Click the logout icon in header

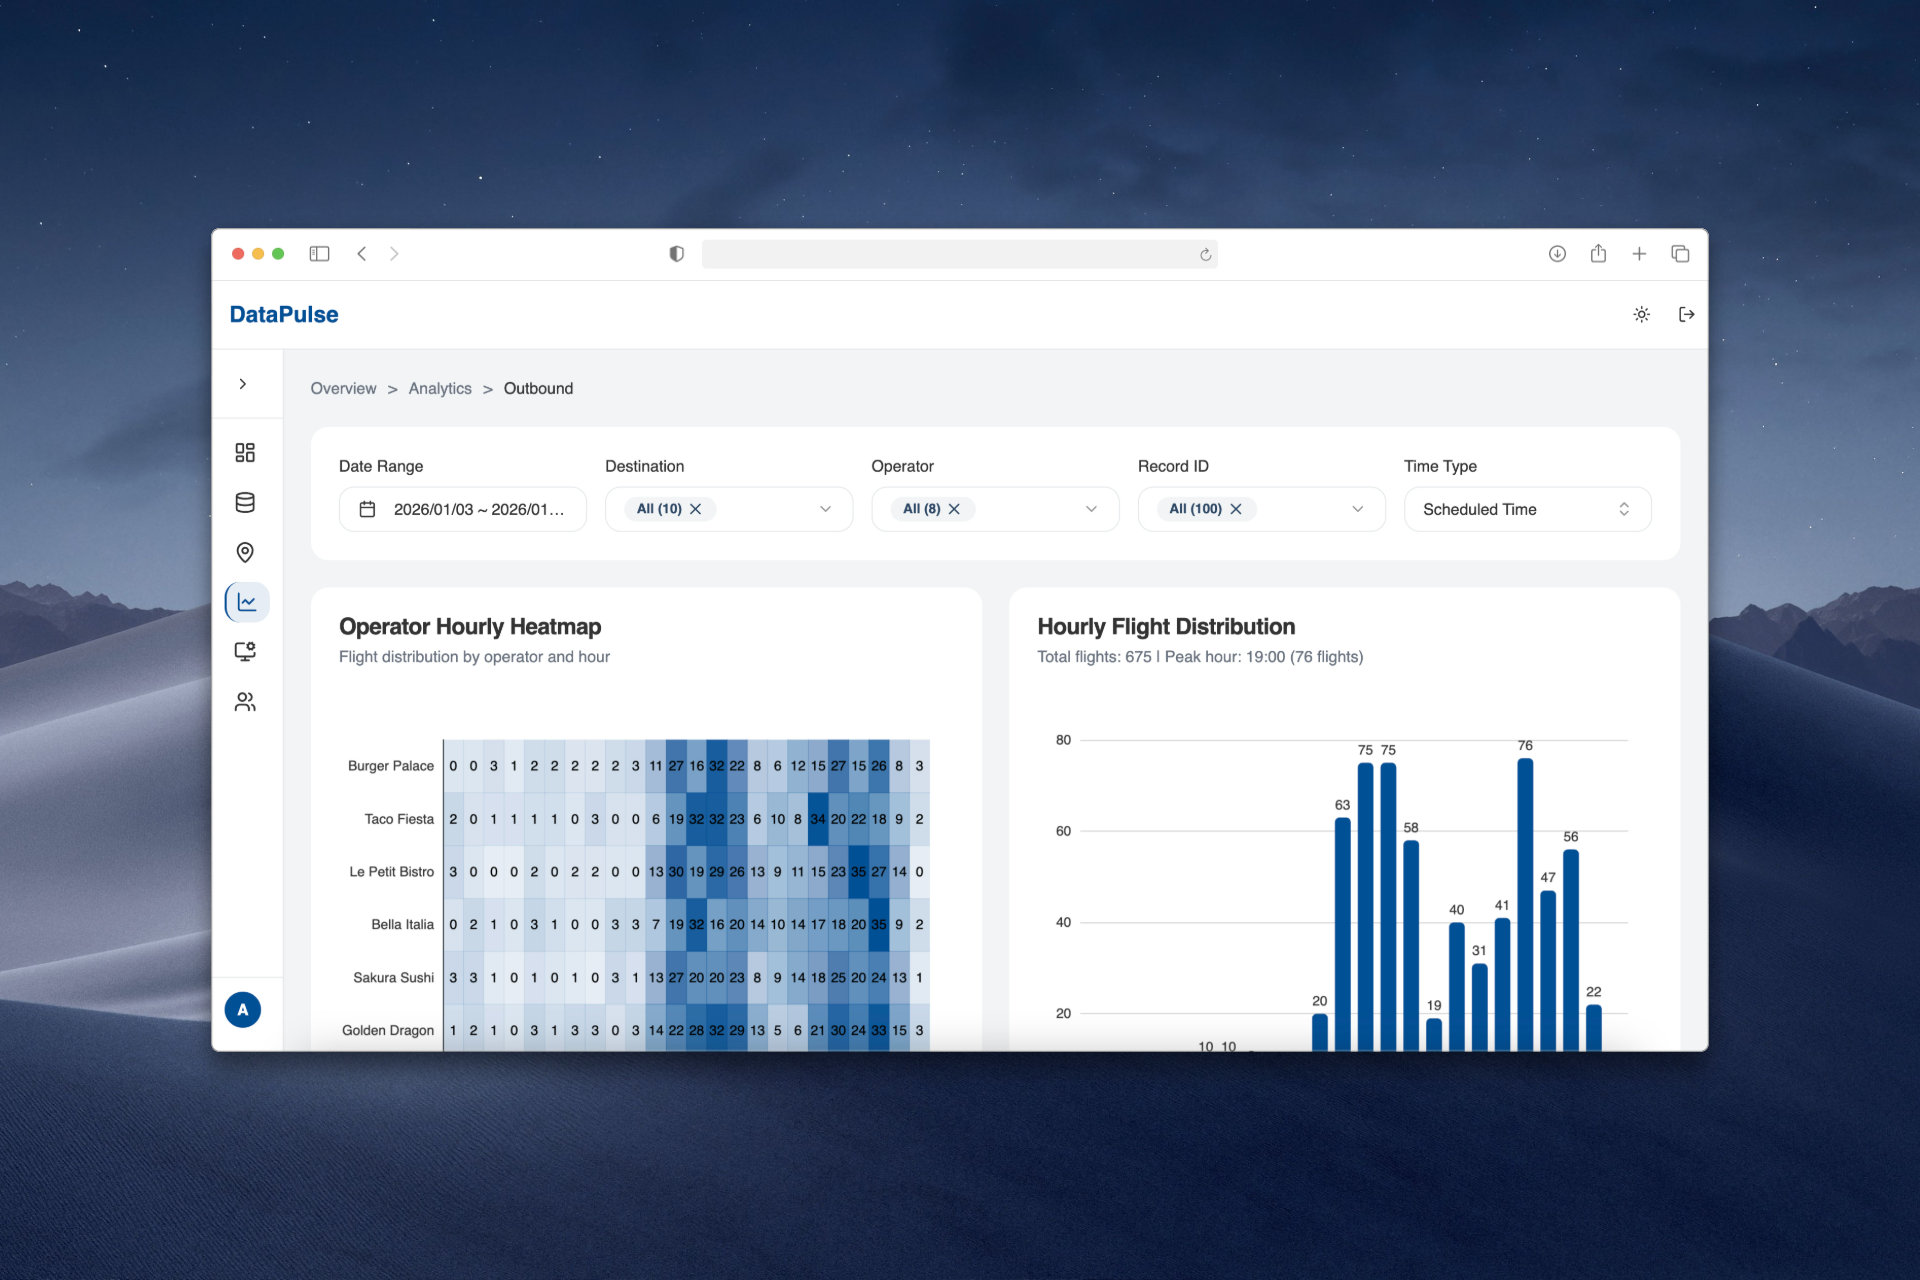click(1687, 315)
